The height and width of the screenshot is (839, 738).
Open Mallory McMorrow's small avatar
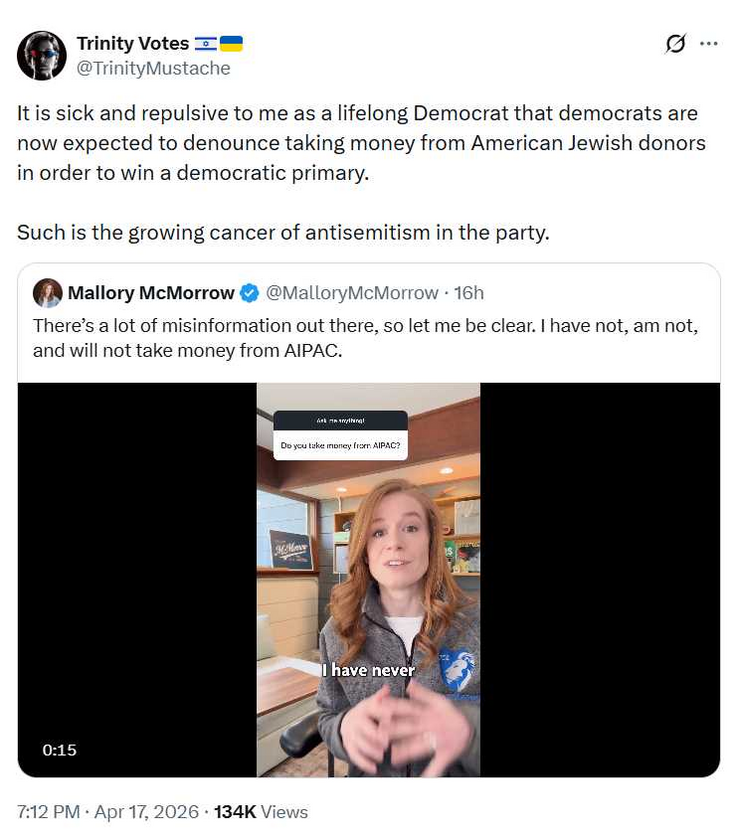coord(47,293)
